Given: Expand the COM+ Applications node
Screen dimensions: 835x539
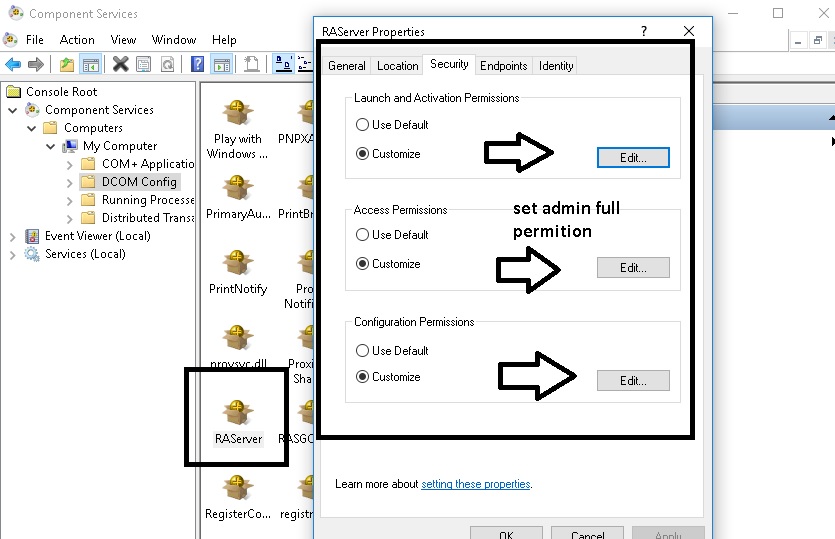Looking at the screenshot, I should click(x=70, y=165).
